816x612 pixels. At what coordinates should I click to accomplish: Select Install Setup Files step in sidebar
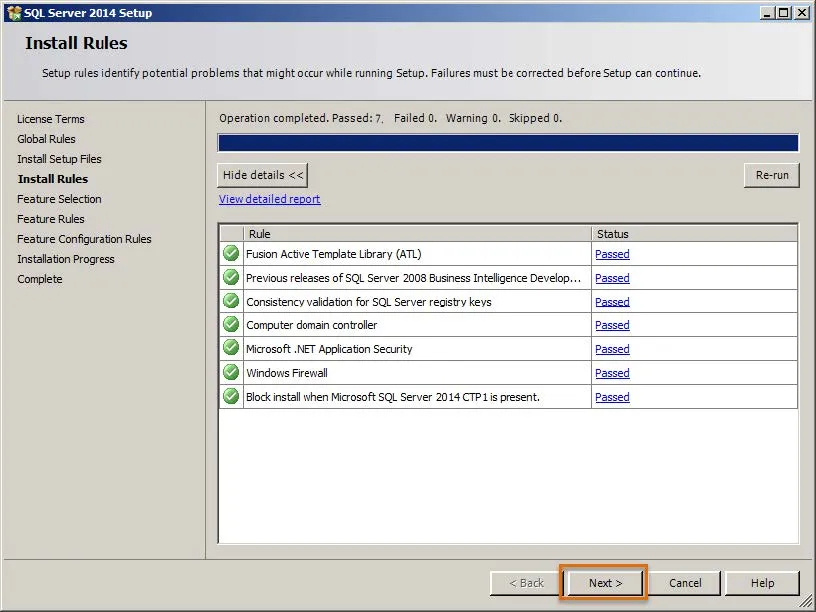59,159
